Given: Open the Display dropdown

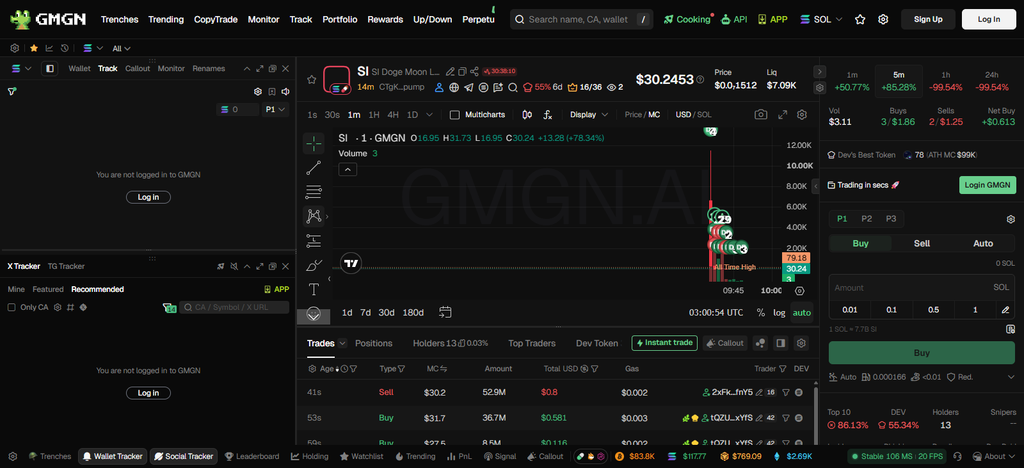Looking at the screenshot, I should point(588,114).
